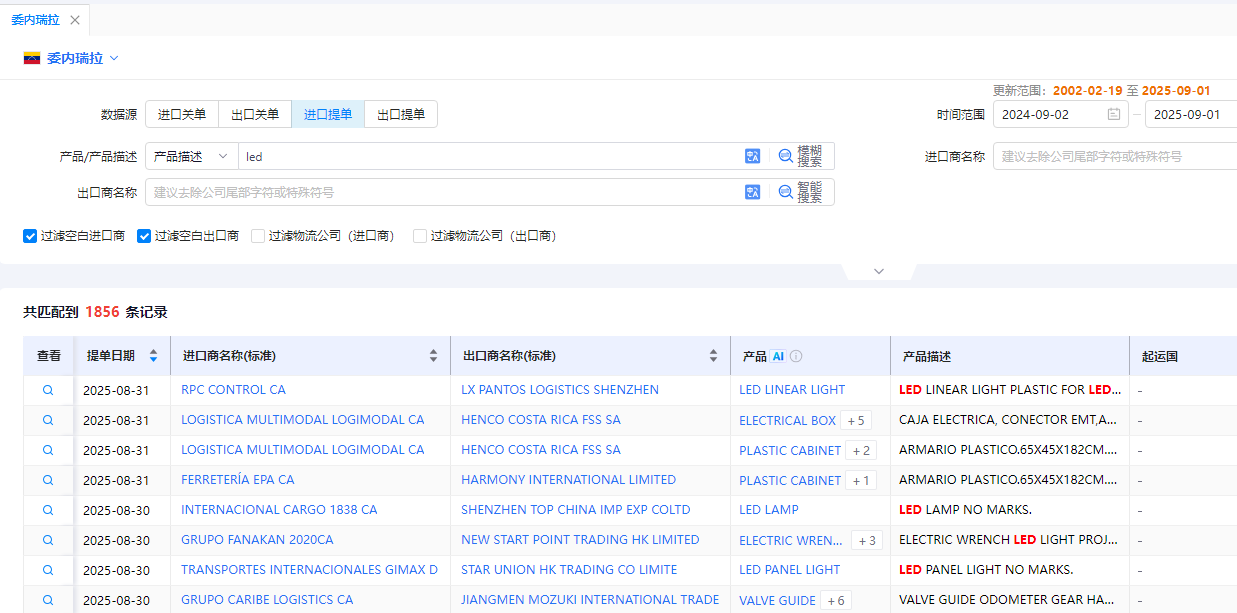The image size is (1237, 613).
Task: Click the Venezuela flag icon
Action: click(x=30, y=58)
